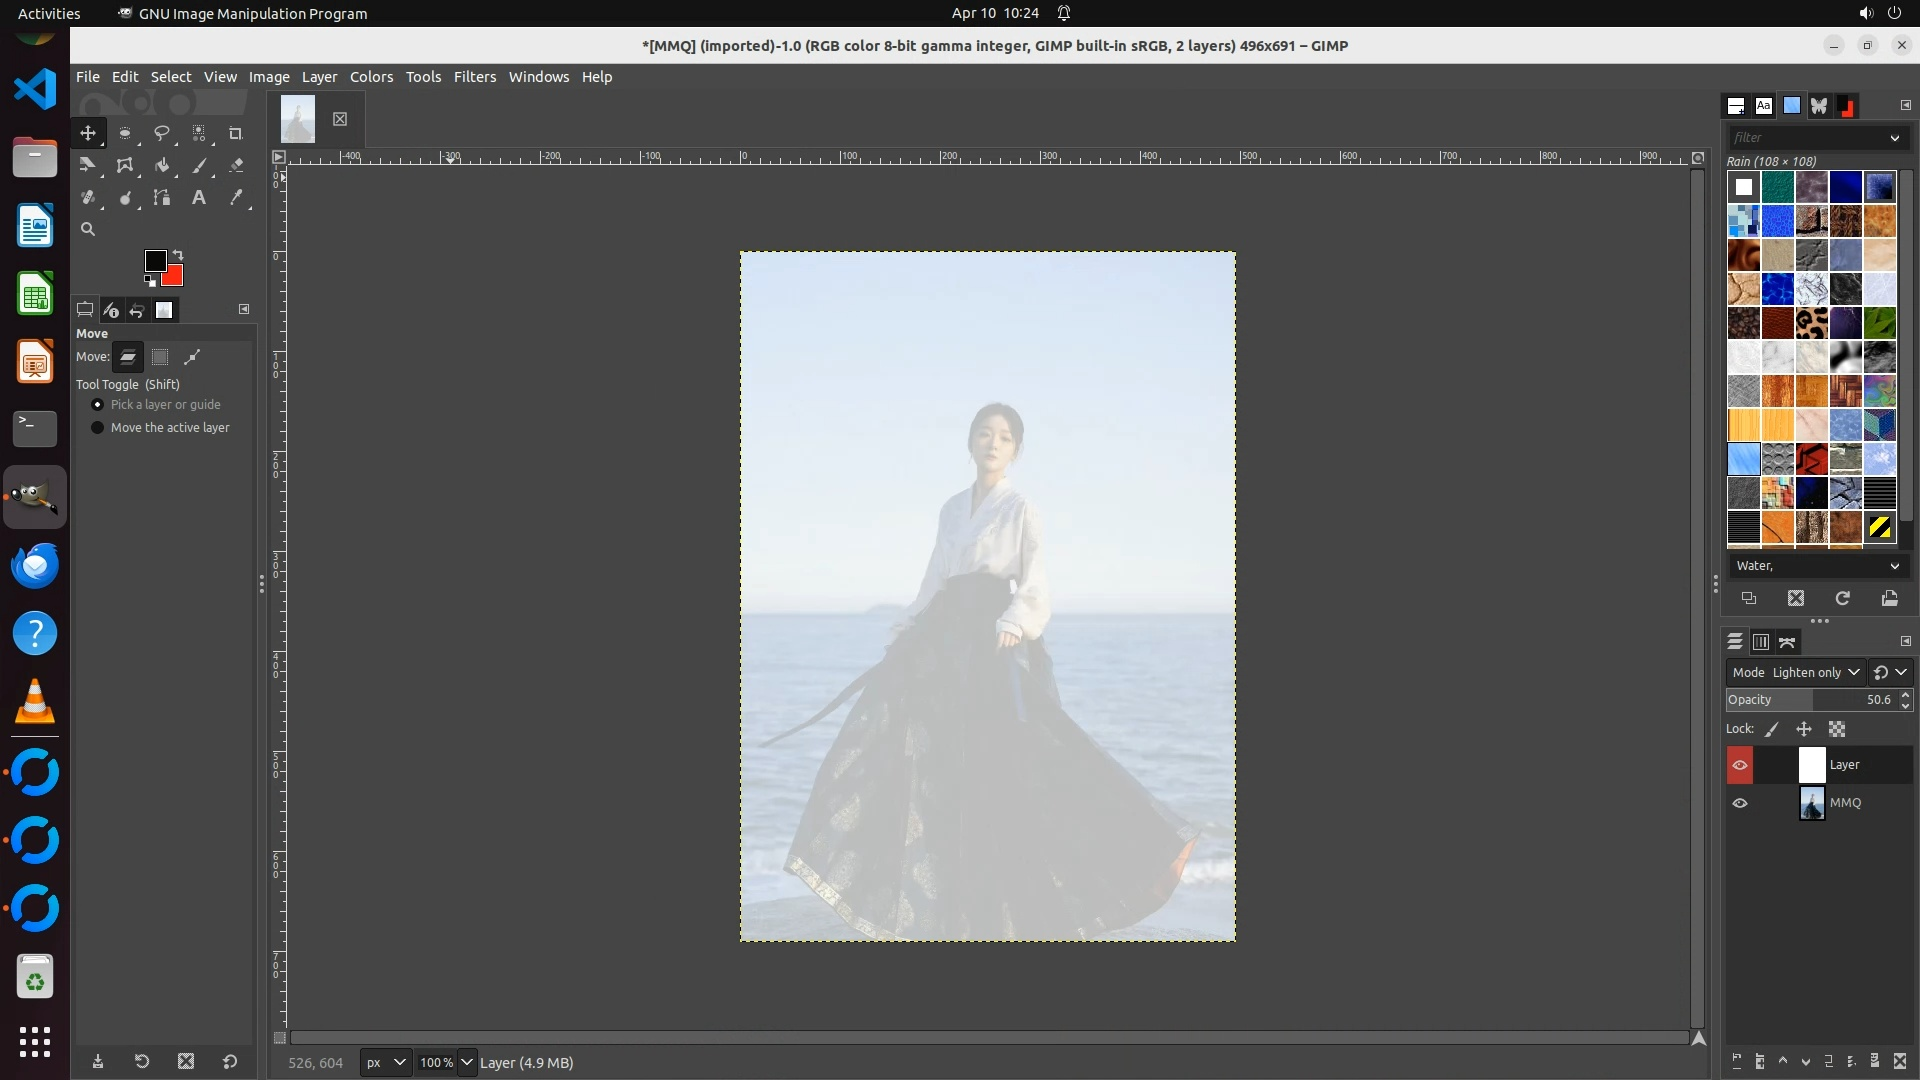1920x1080 pixels.
Task: Select the Free Select lasso tool
Action: [x=162, y=133]
